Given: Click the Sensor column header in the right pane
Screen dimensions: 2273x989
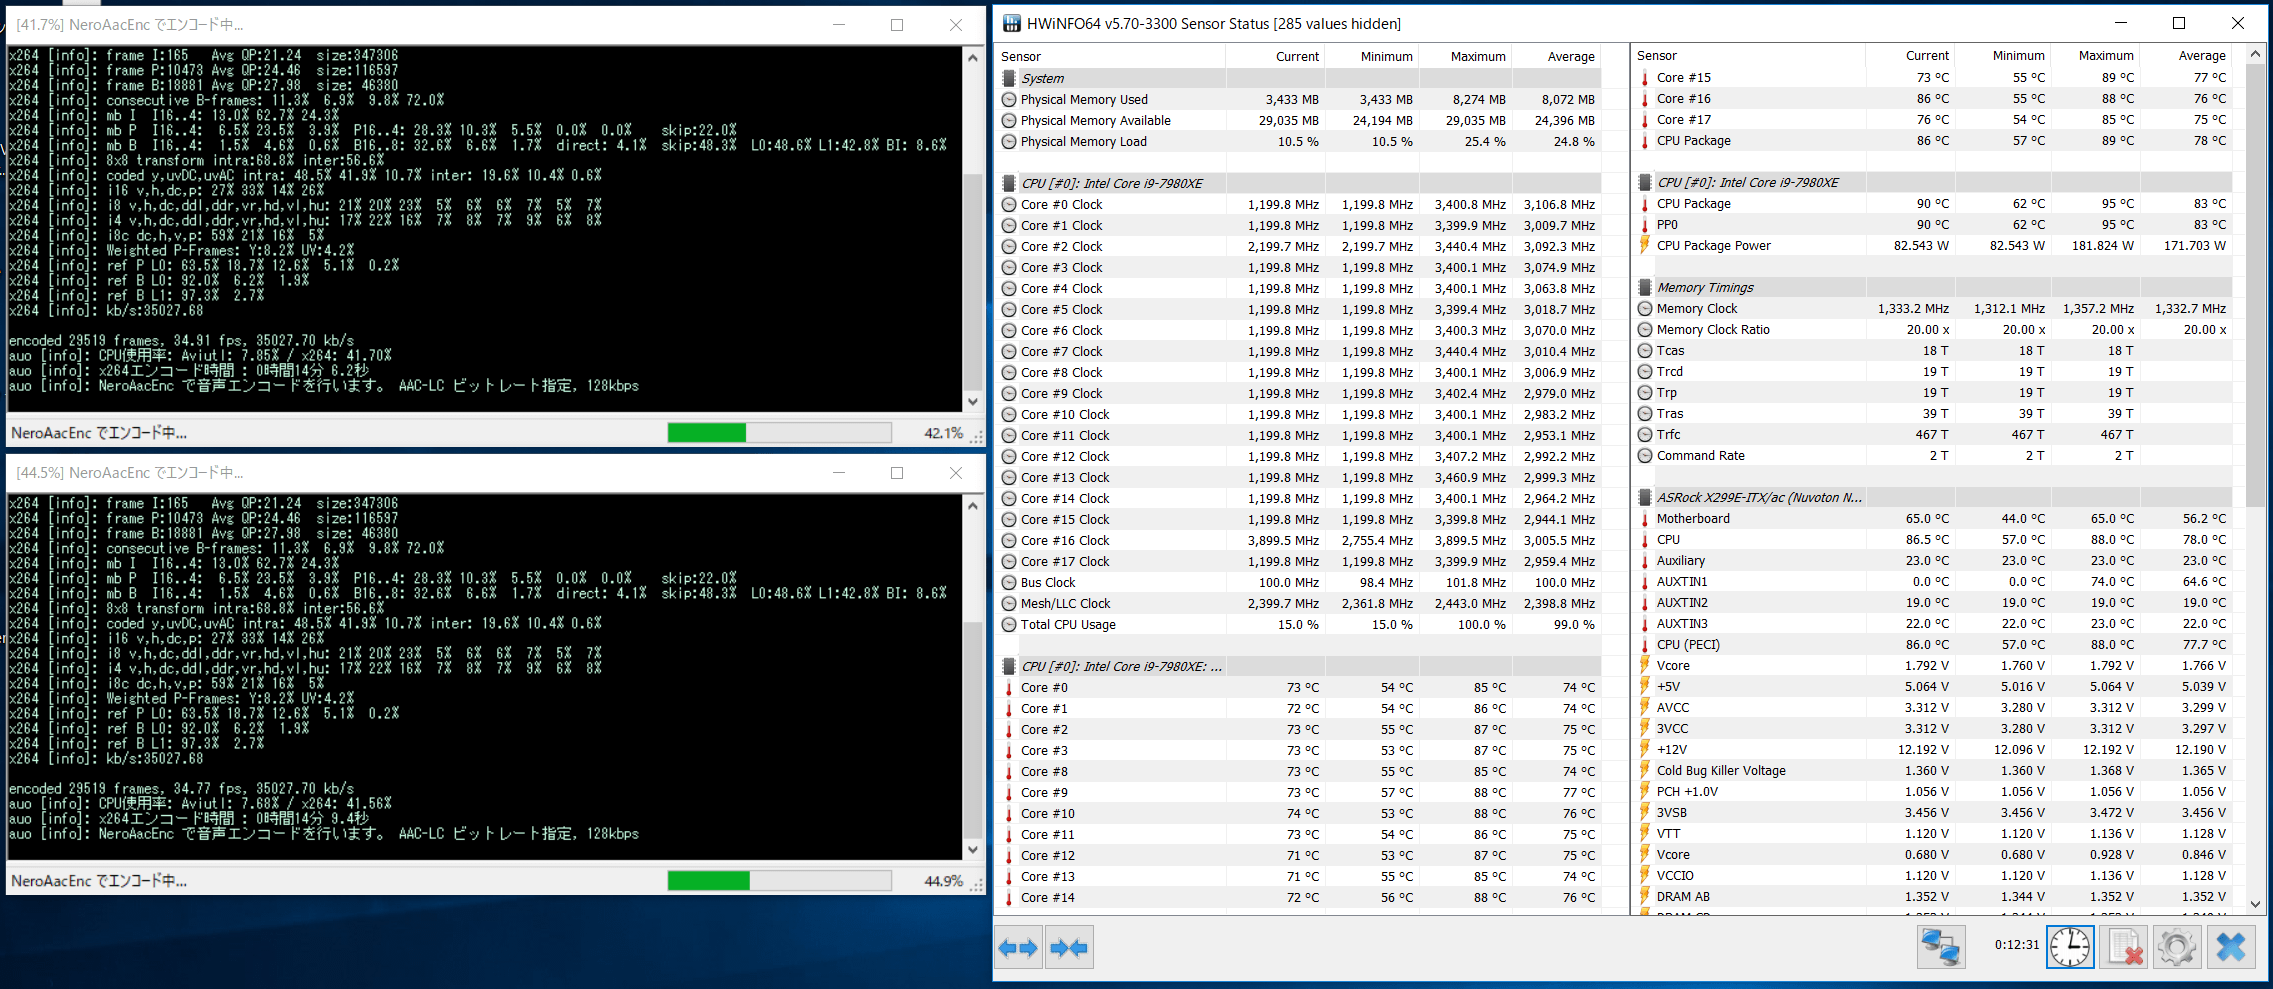Looking at the screenshot, I should [x=1749, y=55].
